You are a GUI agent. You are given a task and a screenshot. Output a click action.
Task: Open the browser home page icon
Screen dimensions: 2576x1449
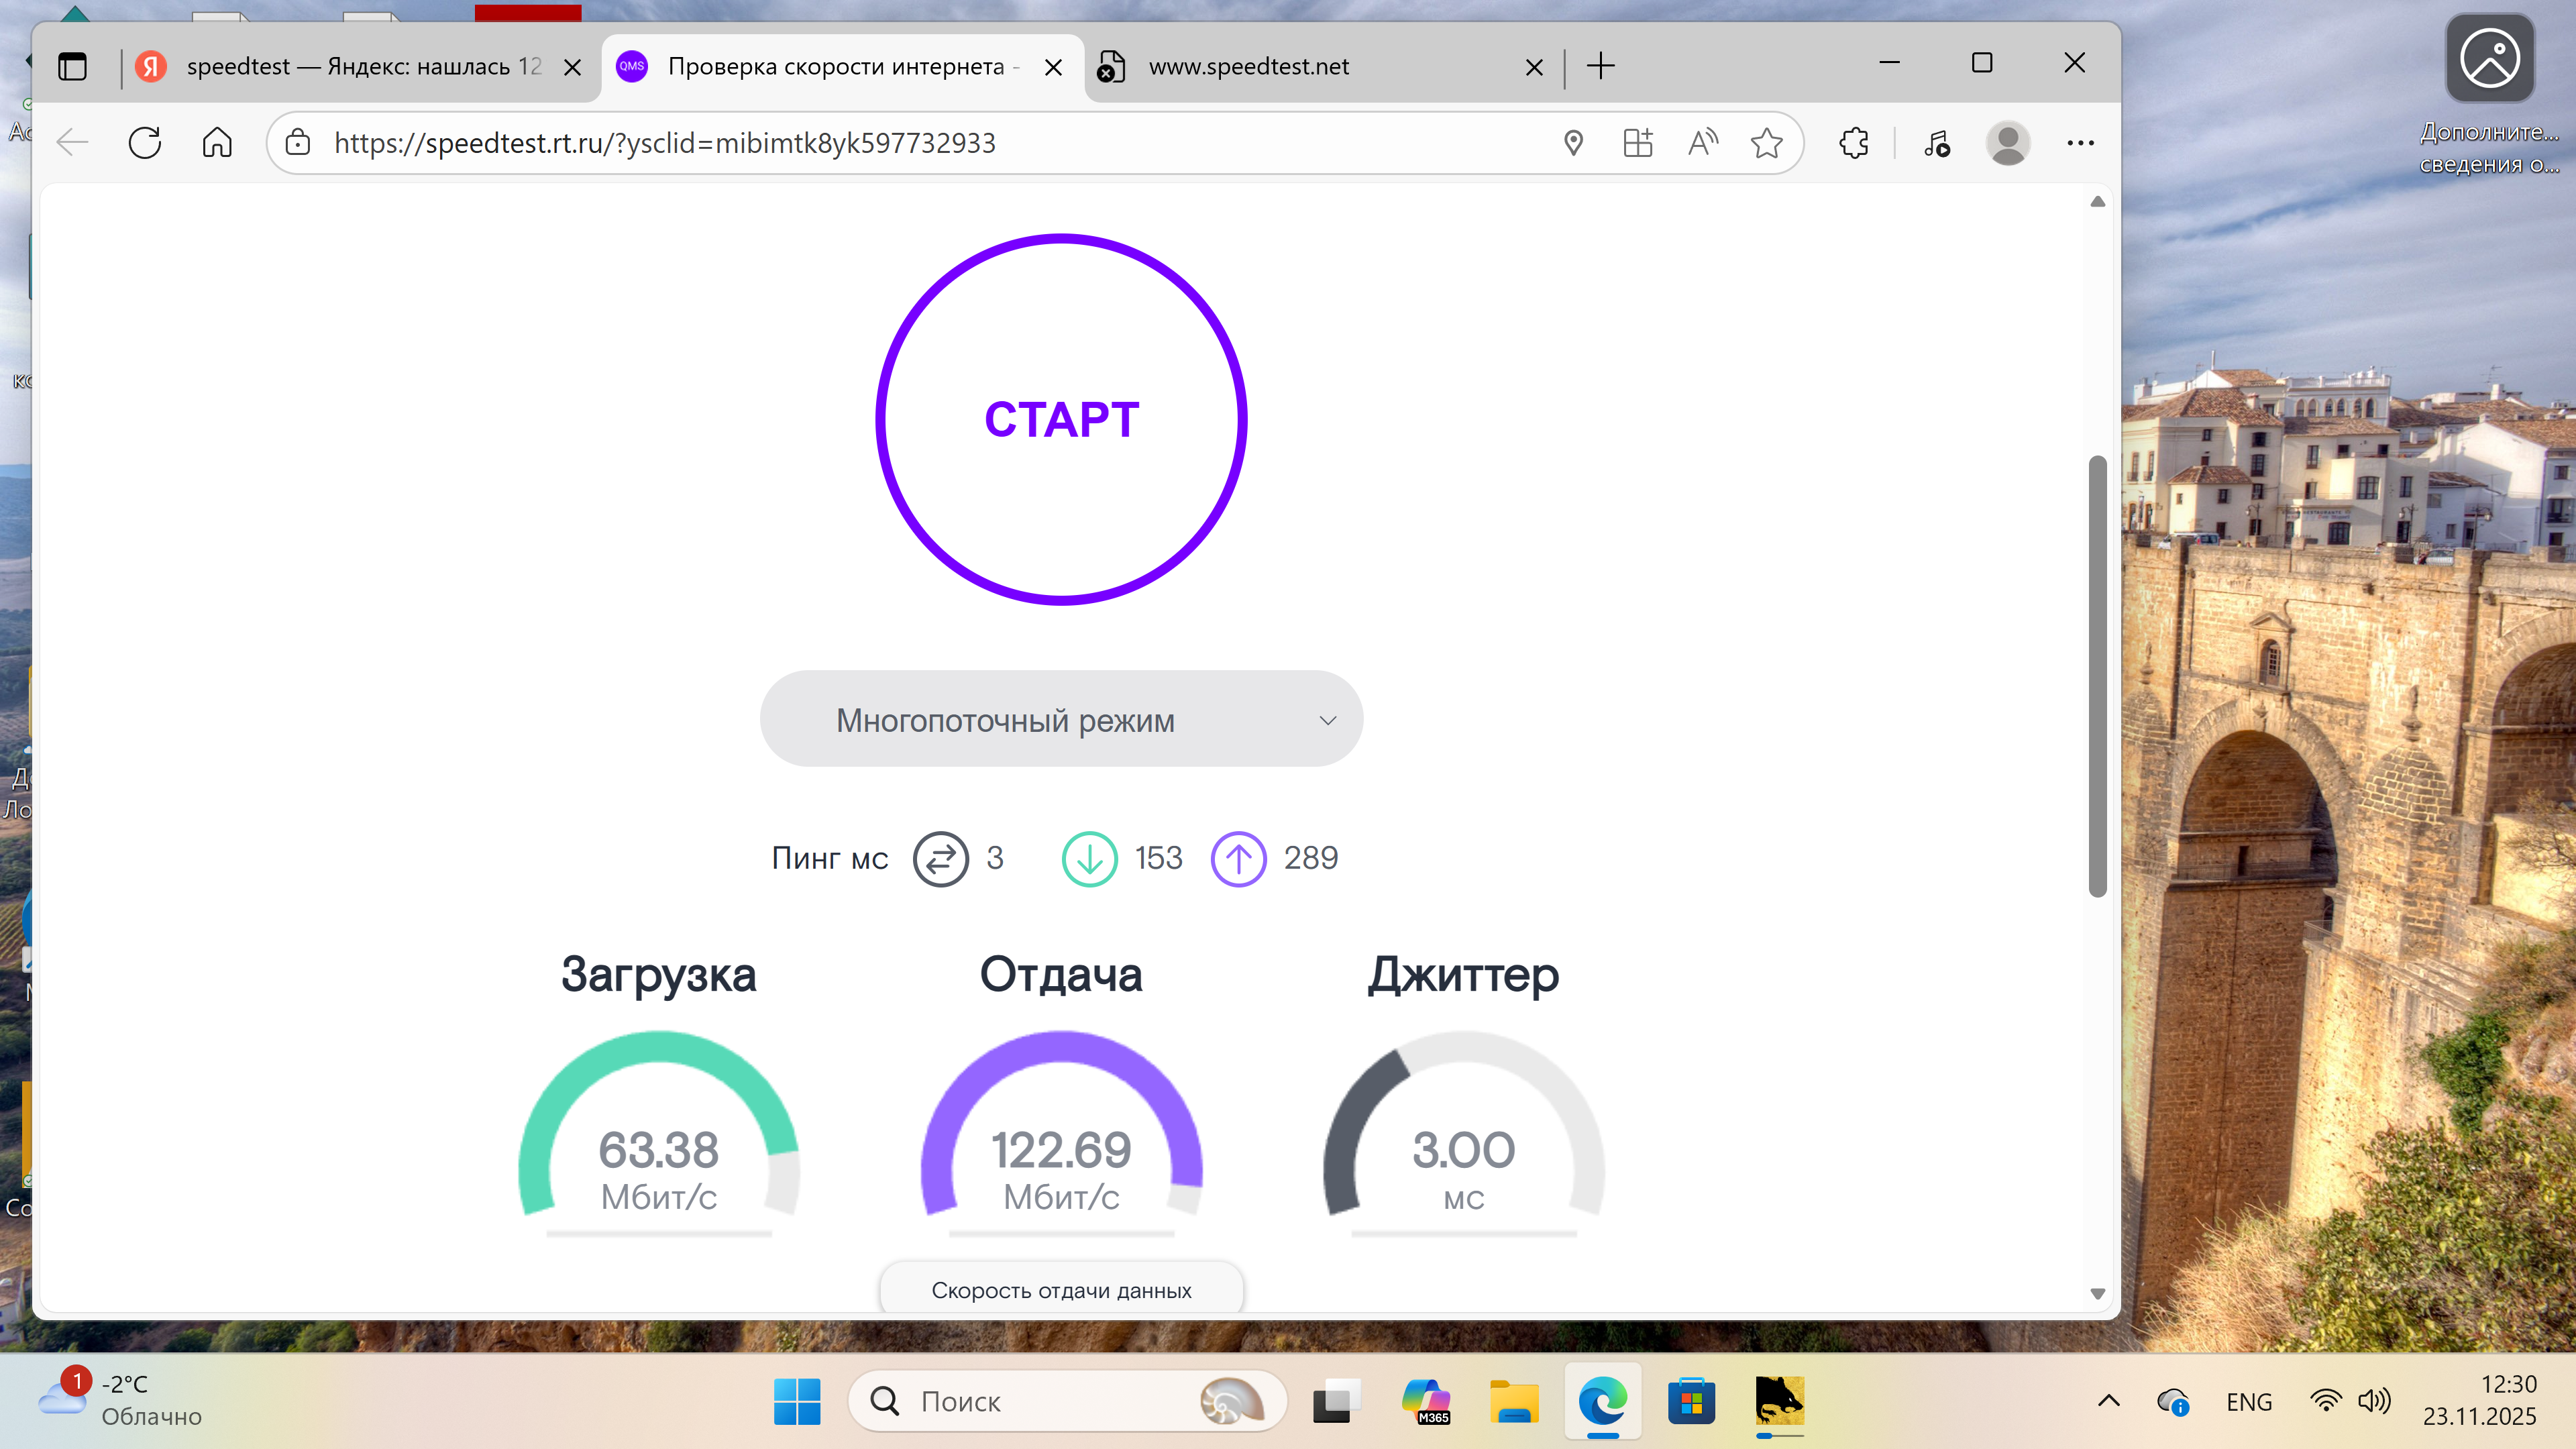(217, 143)
